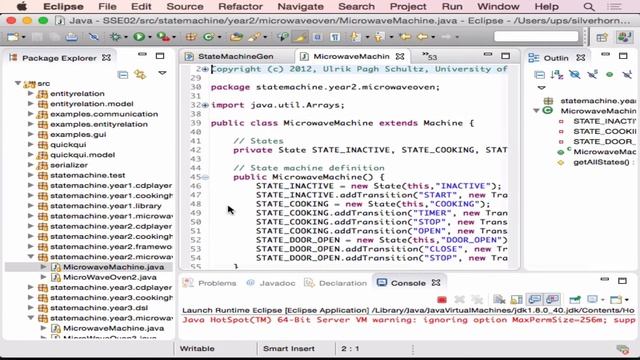Switch to StateMachineGen editor tab
This screenshot has width=640, height=360.
(236, 57)
